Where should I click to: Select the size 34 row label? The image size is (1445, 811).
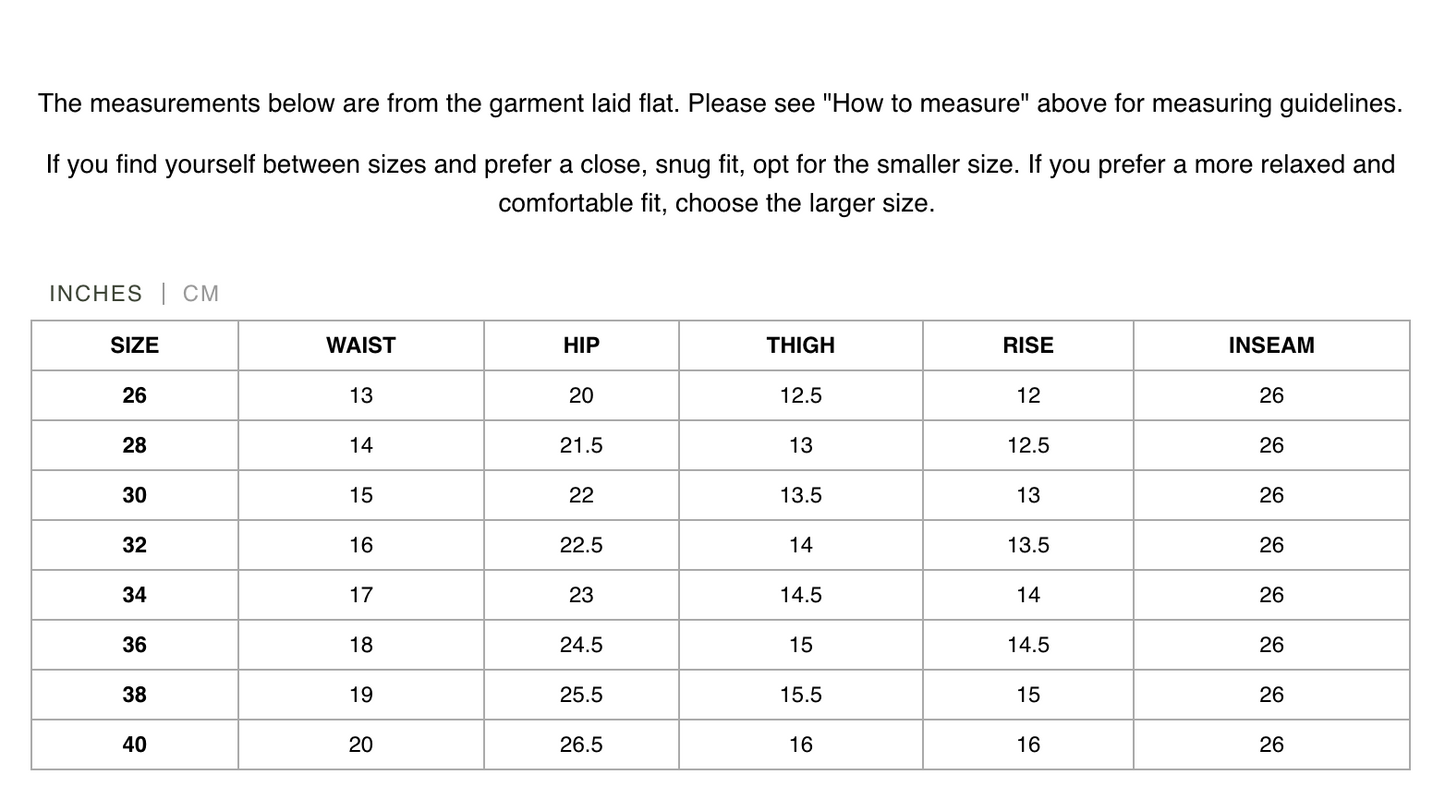[x=134, y=595]
